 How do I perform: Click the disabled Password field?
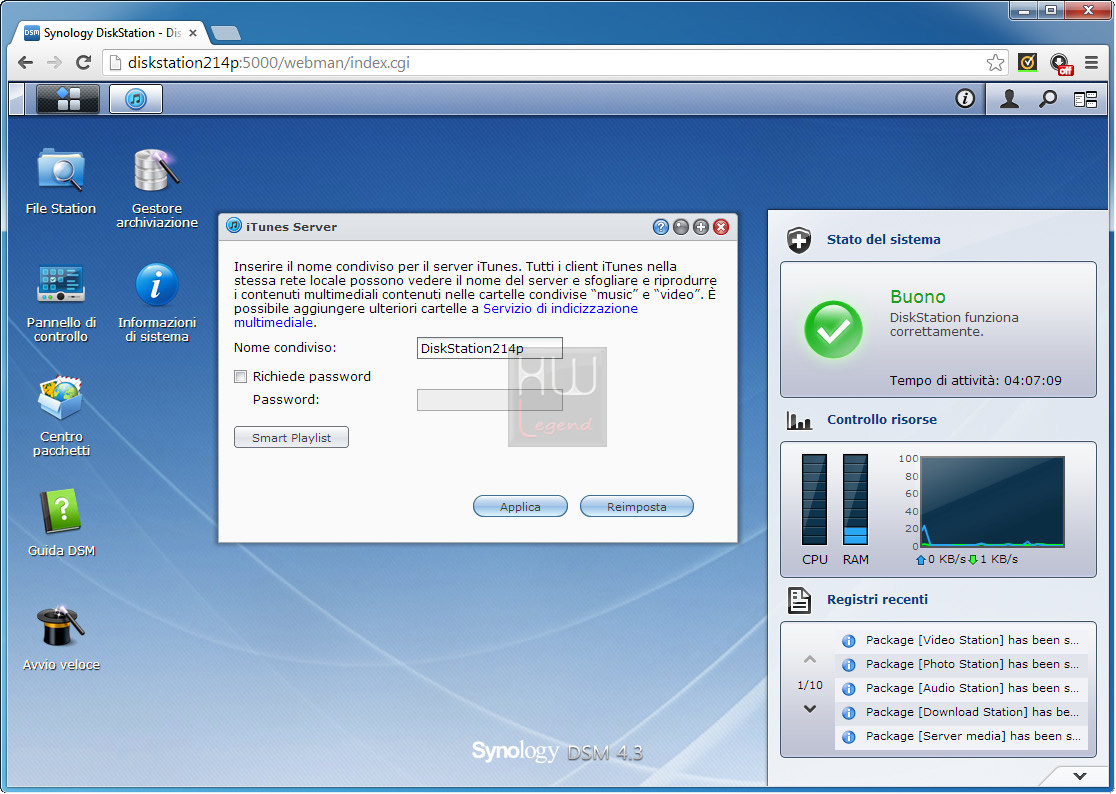point(490,400)
